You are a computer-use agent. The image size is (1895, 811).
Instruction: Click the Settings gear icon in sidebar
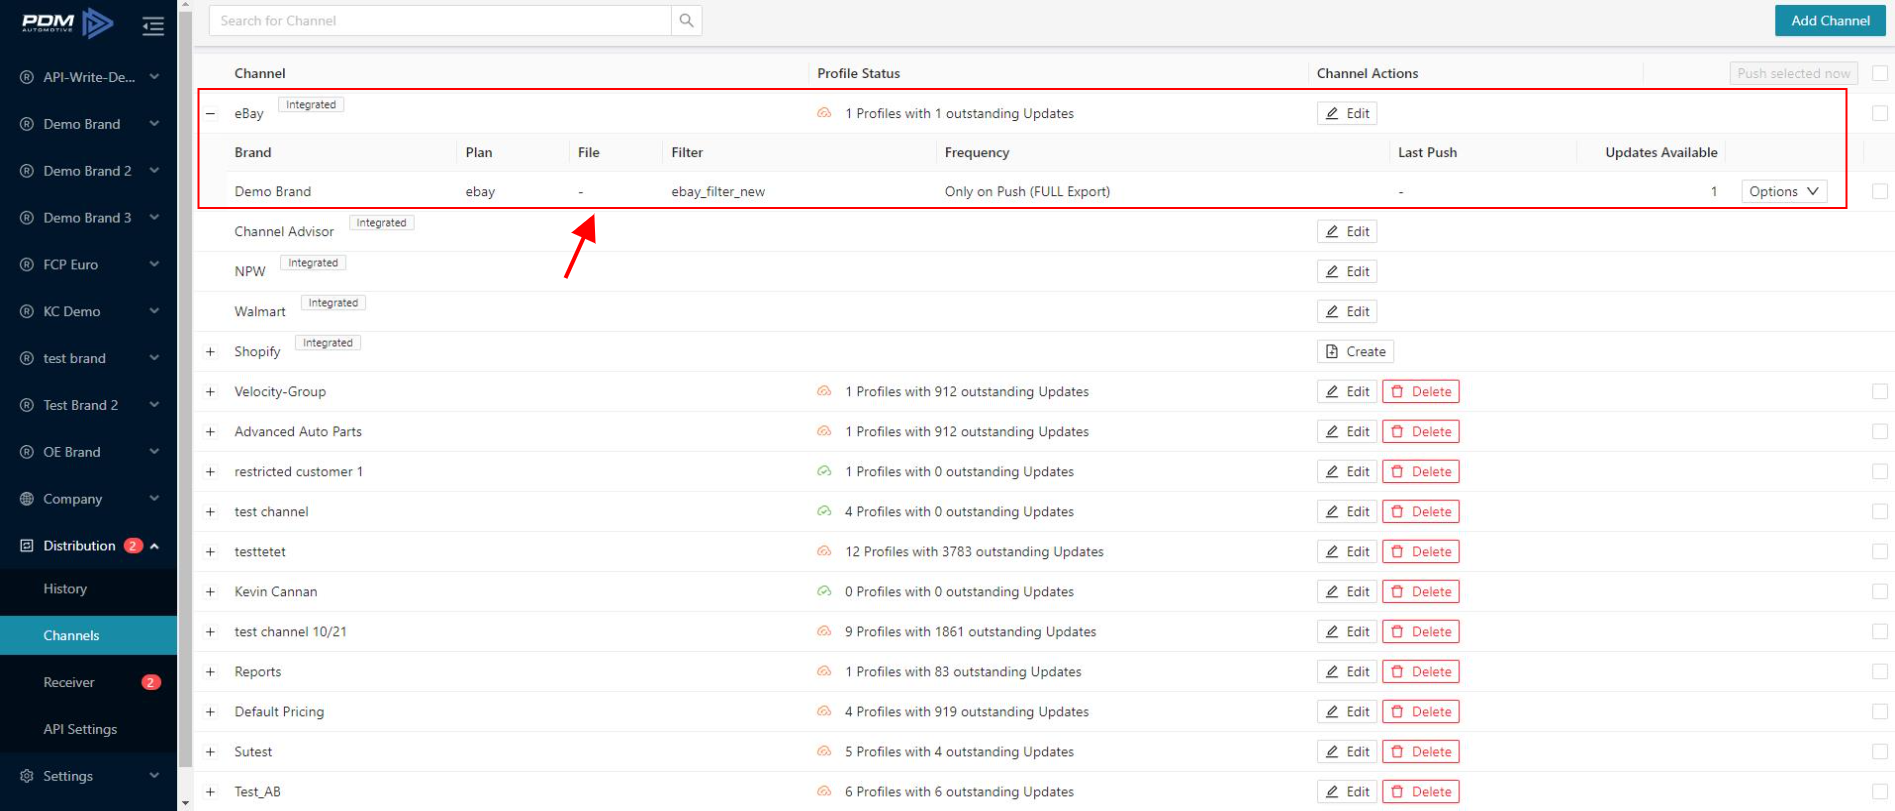[x=27, y=776]
